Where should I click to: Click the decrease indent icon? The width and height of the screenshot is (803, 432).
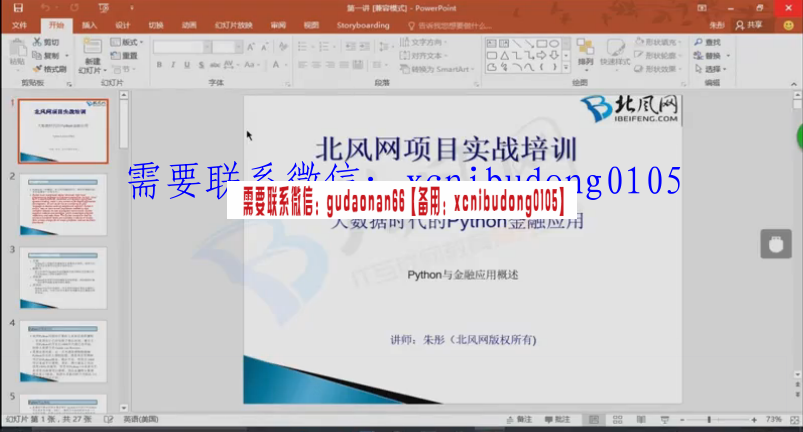click(x=351, y=47)
